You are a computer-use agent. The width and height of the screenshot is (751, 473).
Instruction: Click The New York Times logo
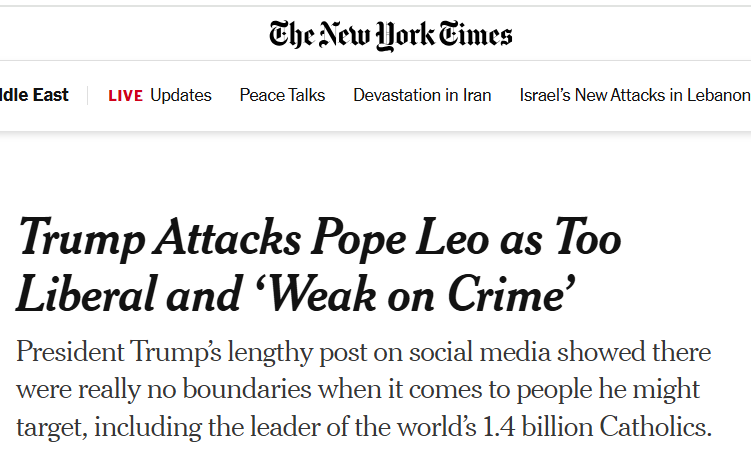coord(390,36)
